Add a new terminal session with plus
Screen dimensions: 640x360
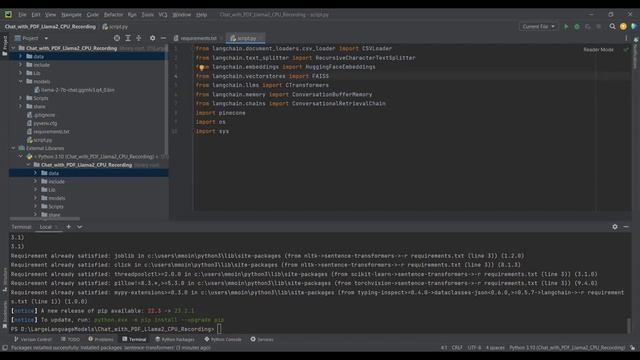point(69,227)
